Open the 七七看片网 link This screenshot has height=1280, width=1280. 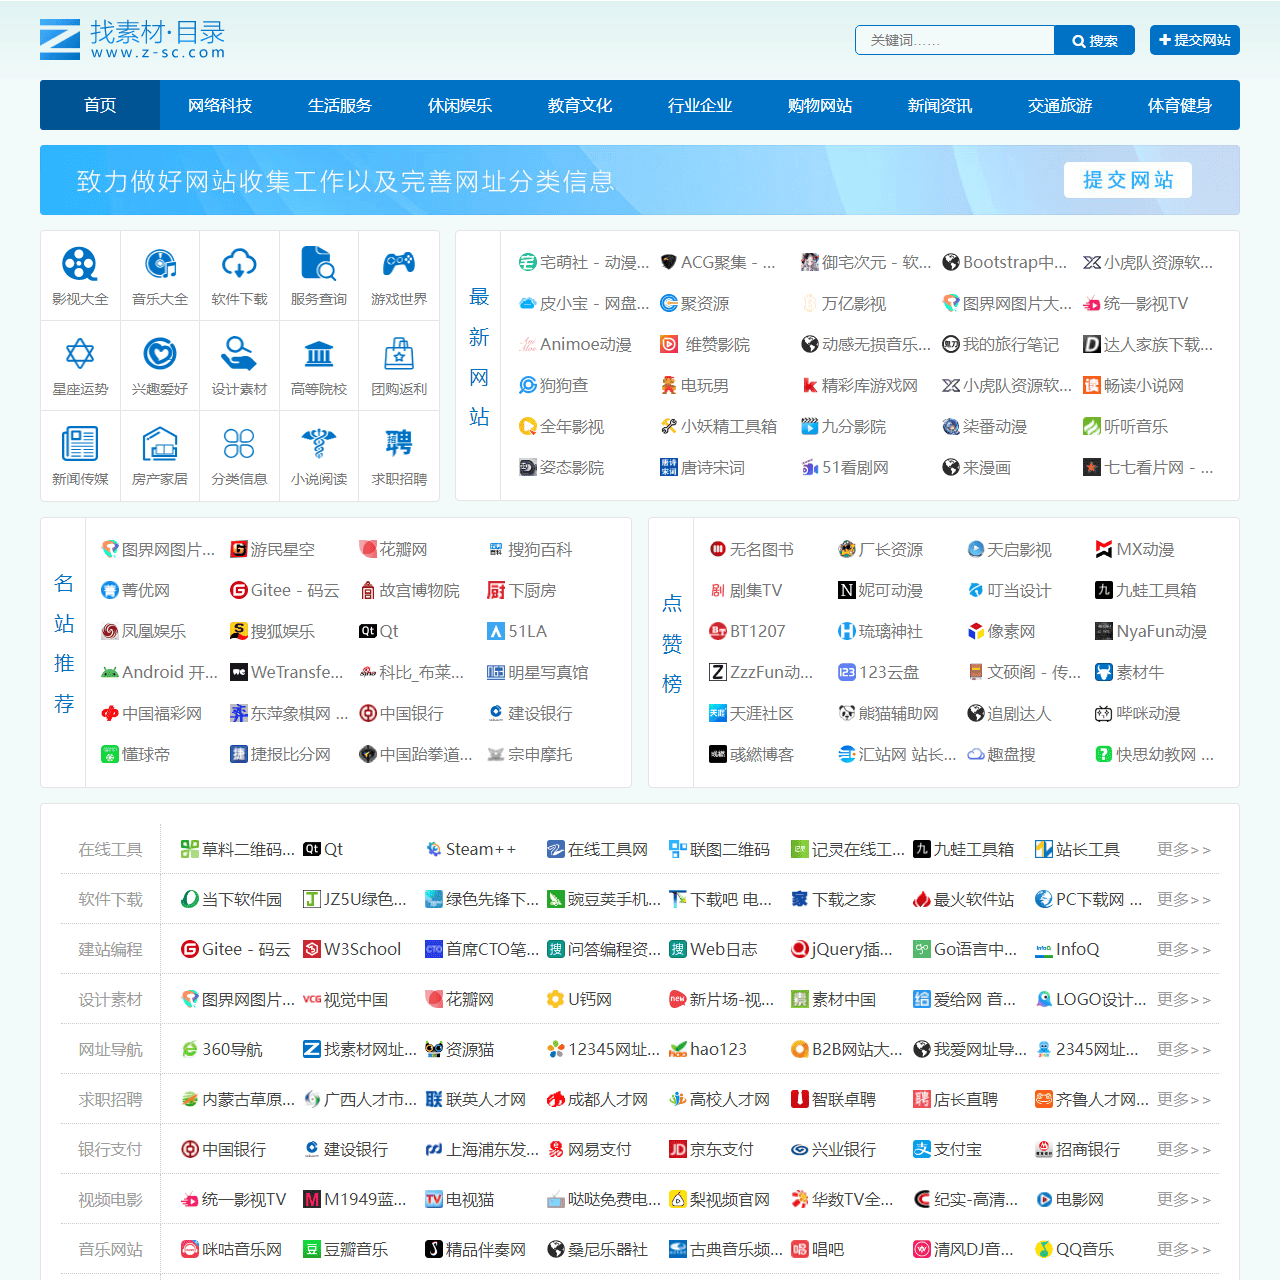1148,467
